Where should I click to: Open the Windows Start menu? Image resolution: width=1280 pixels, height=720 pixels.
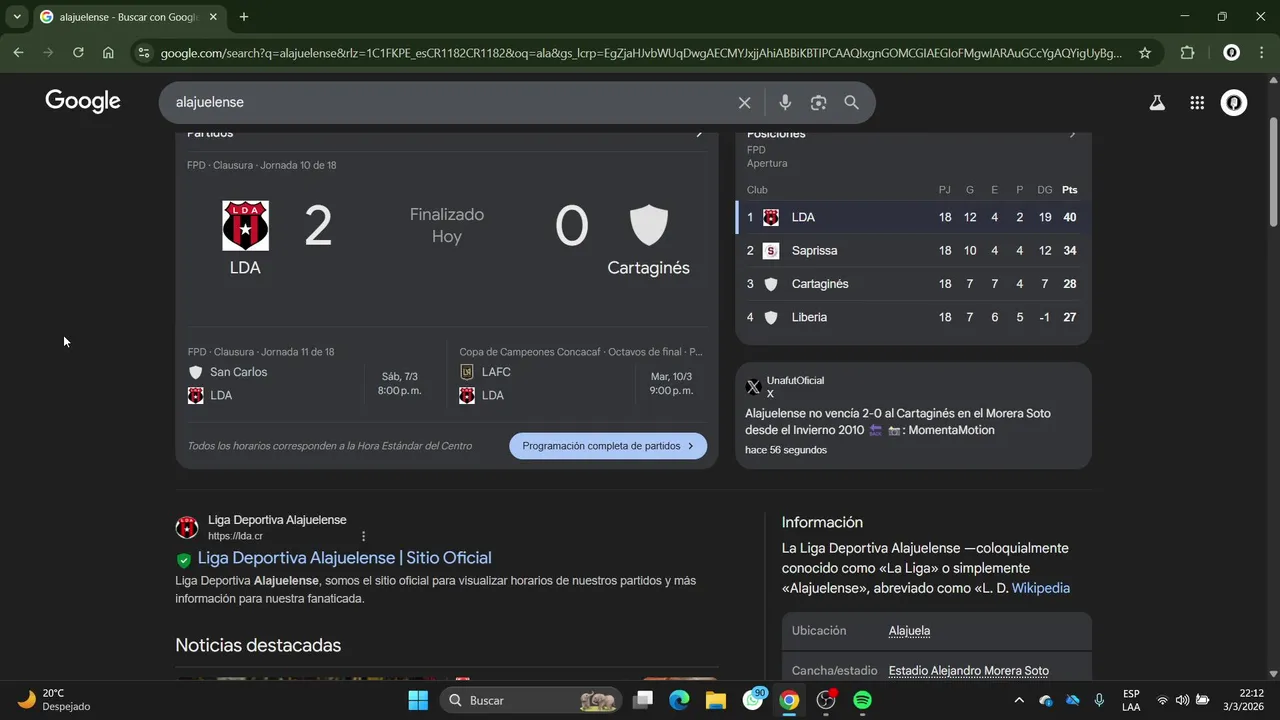[x=418, y=700]
